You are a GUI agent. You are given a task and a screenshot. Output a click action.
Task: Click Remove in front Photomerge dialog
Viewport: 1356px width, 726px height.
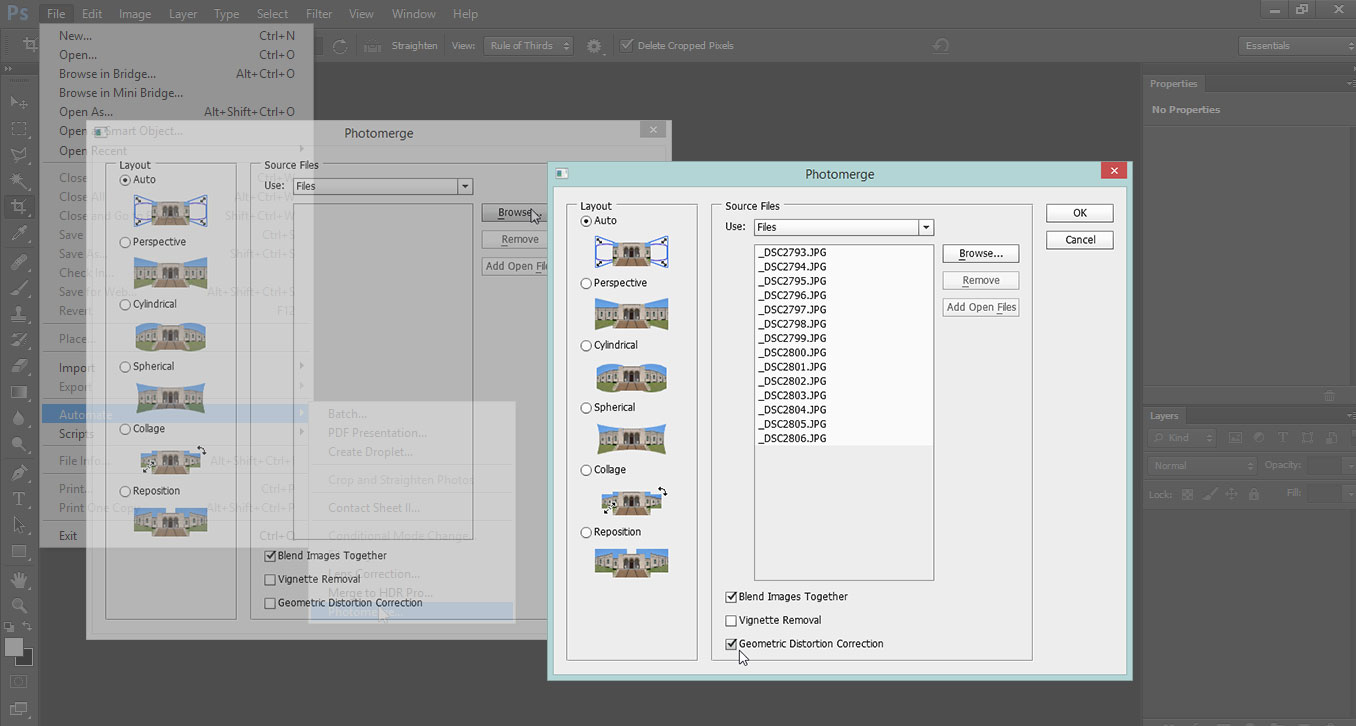(981, 281)
